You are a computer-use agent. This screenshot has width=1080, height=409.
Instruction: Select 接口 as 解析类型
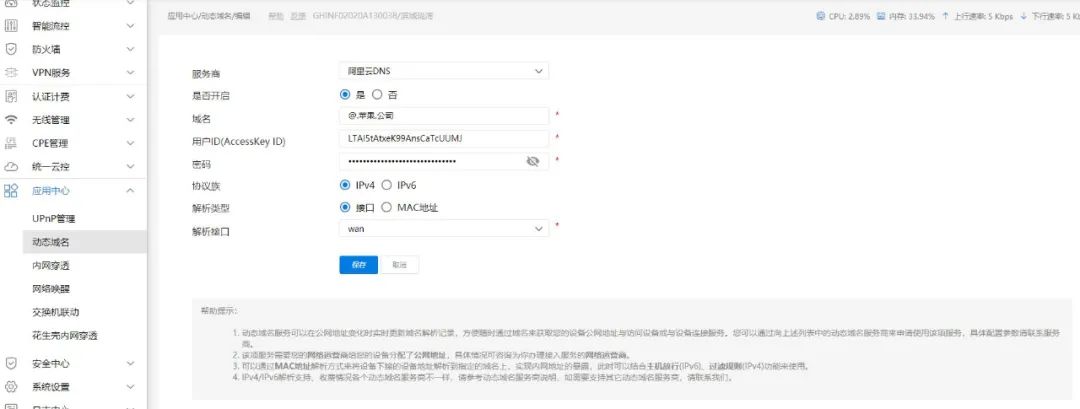tap(345, 207)
